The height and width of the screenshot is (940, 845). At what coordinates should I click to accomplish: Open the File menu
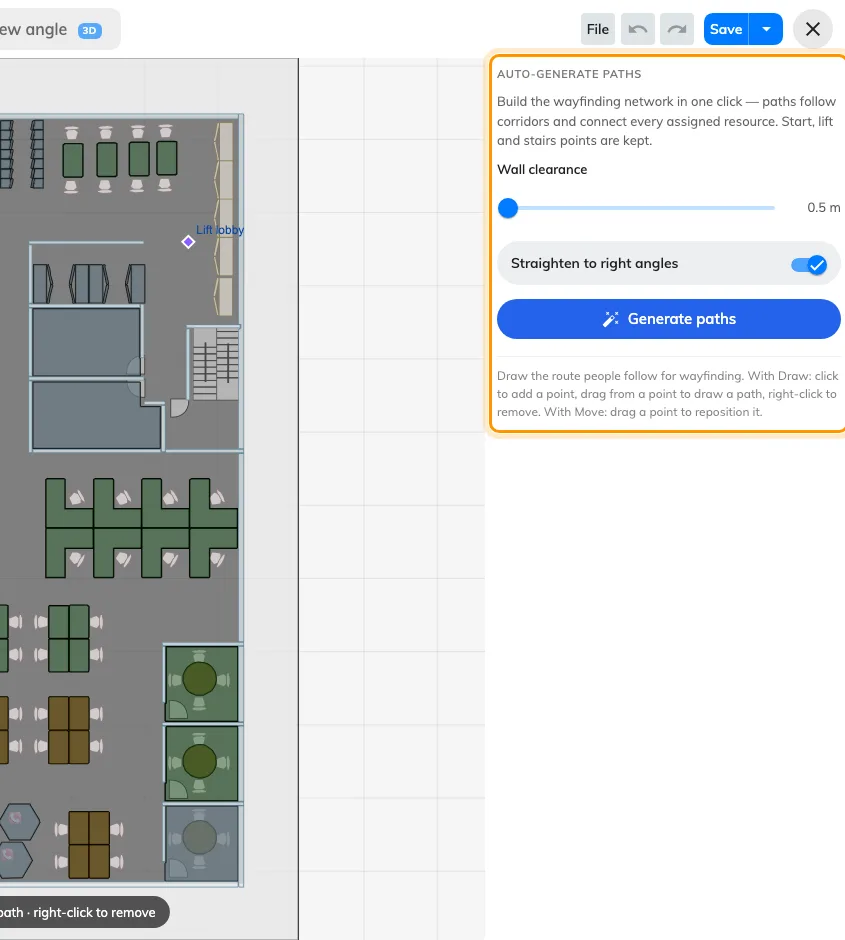[x=597, y=29]
